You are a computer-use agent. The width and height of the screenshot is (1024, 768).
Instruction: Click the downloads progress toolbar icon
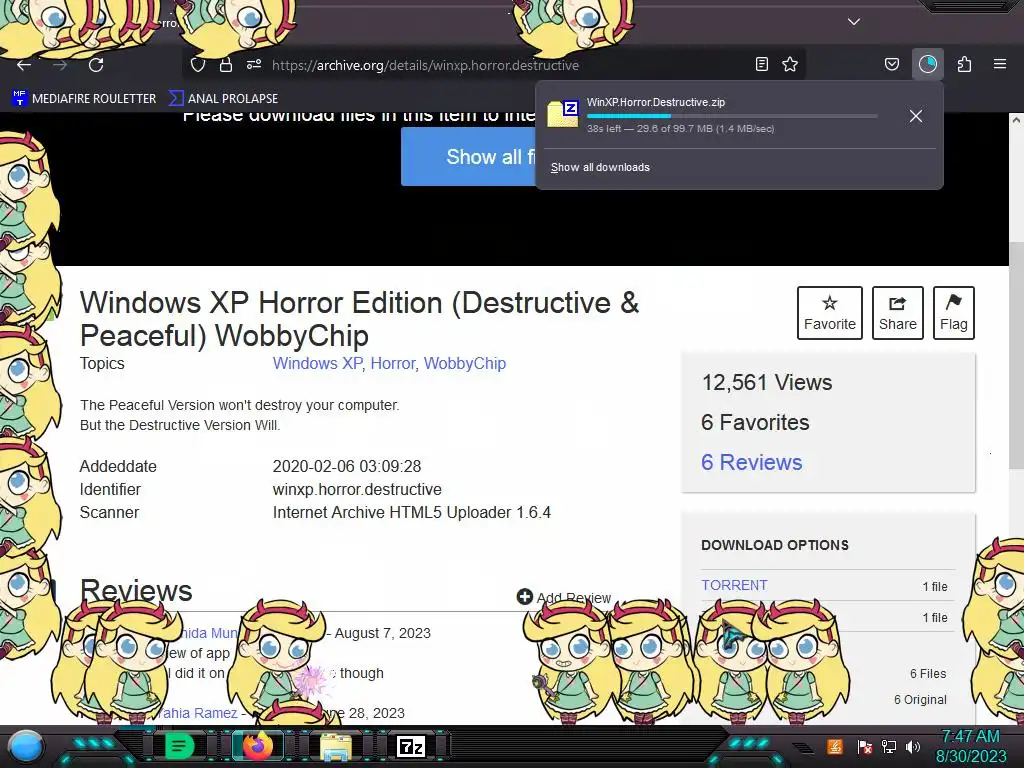[x=928, y=64]
